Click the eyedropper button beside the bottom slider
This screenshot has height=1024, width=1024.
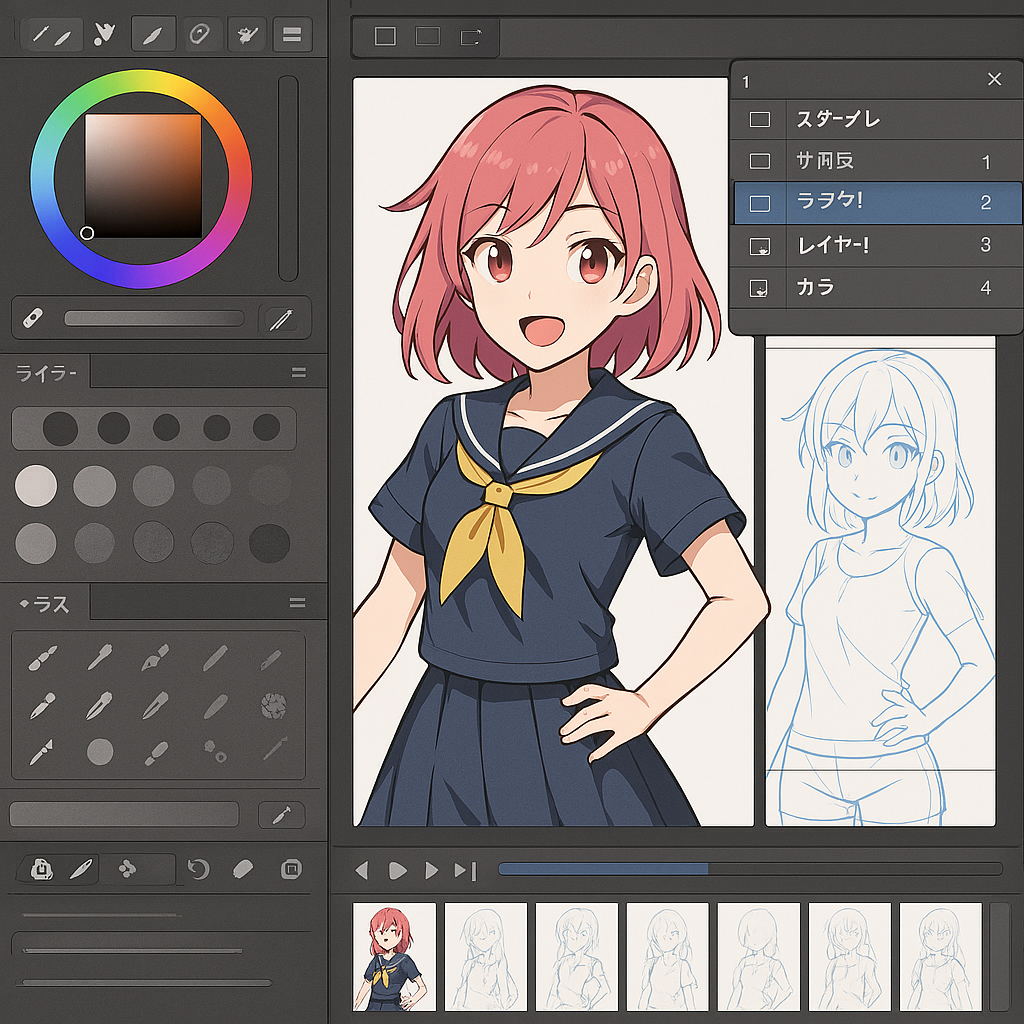coord(281,814)
